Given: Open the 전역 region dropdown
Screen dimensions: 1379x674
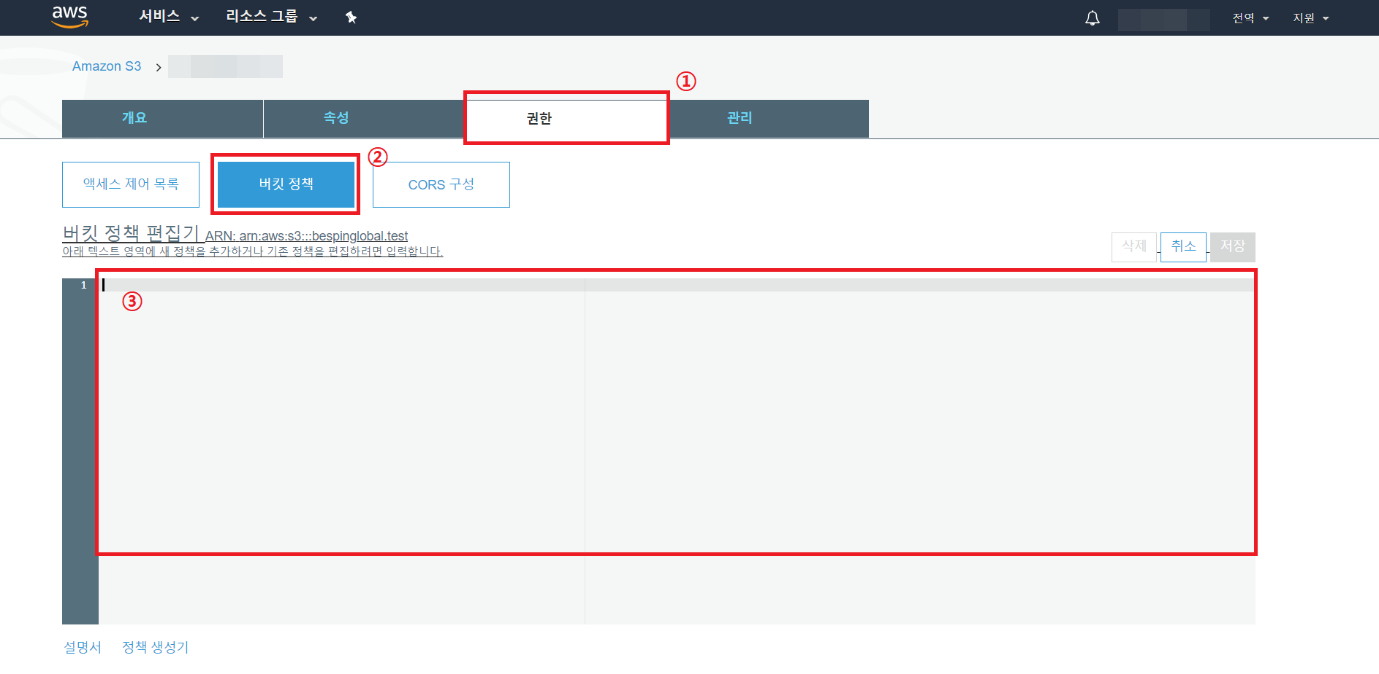Looking at the screenshot, I should point(1250,18).
